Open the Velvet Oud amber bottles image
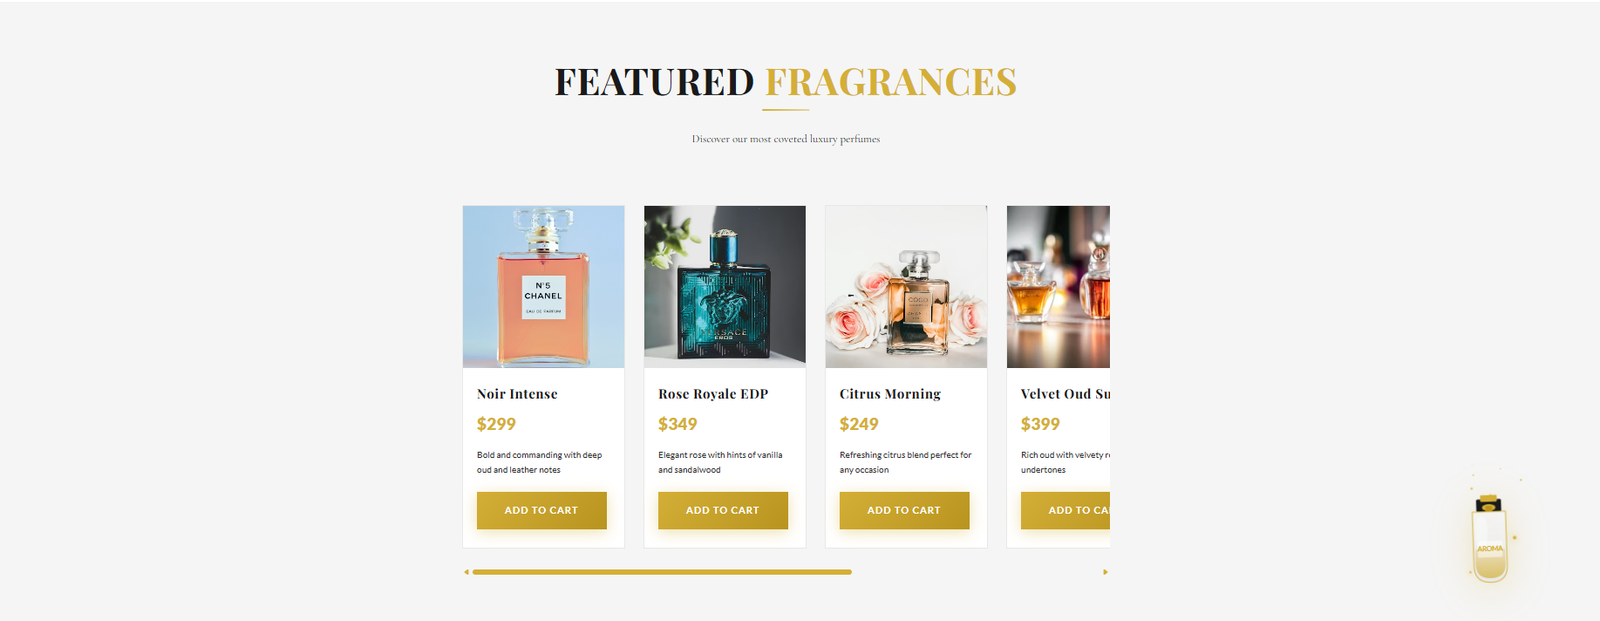Viewport: 1600px width, 621px height. [1058, 287]
